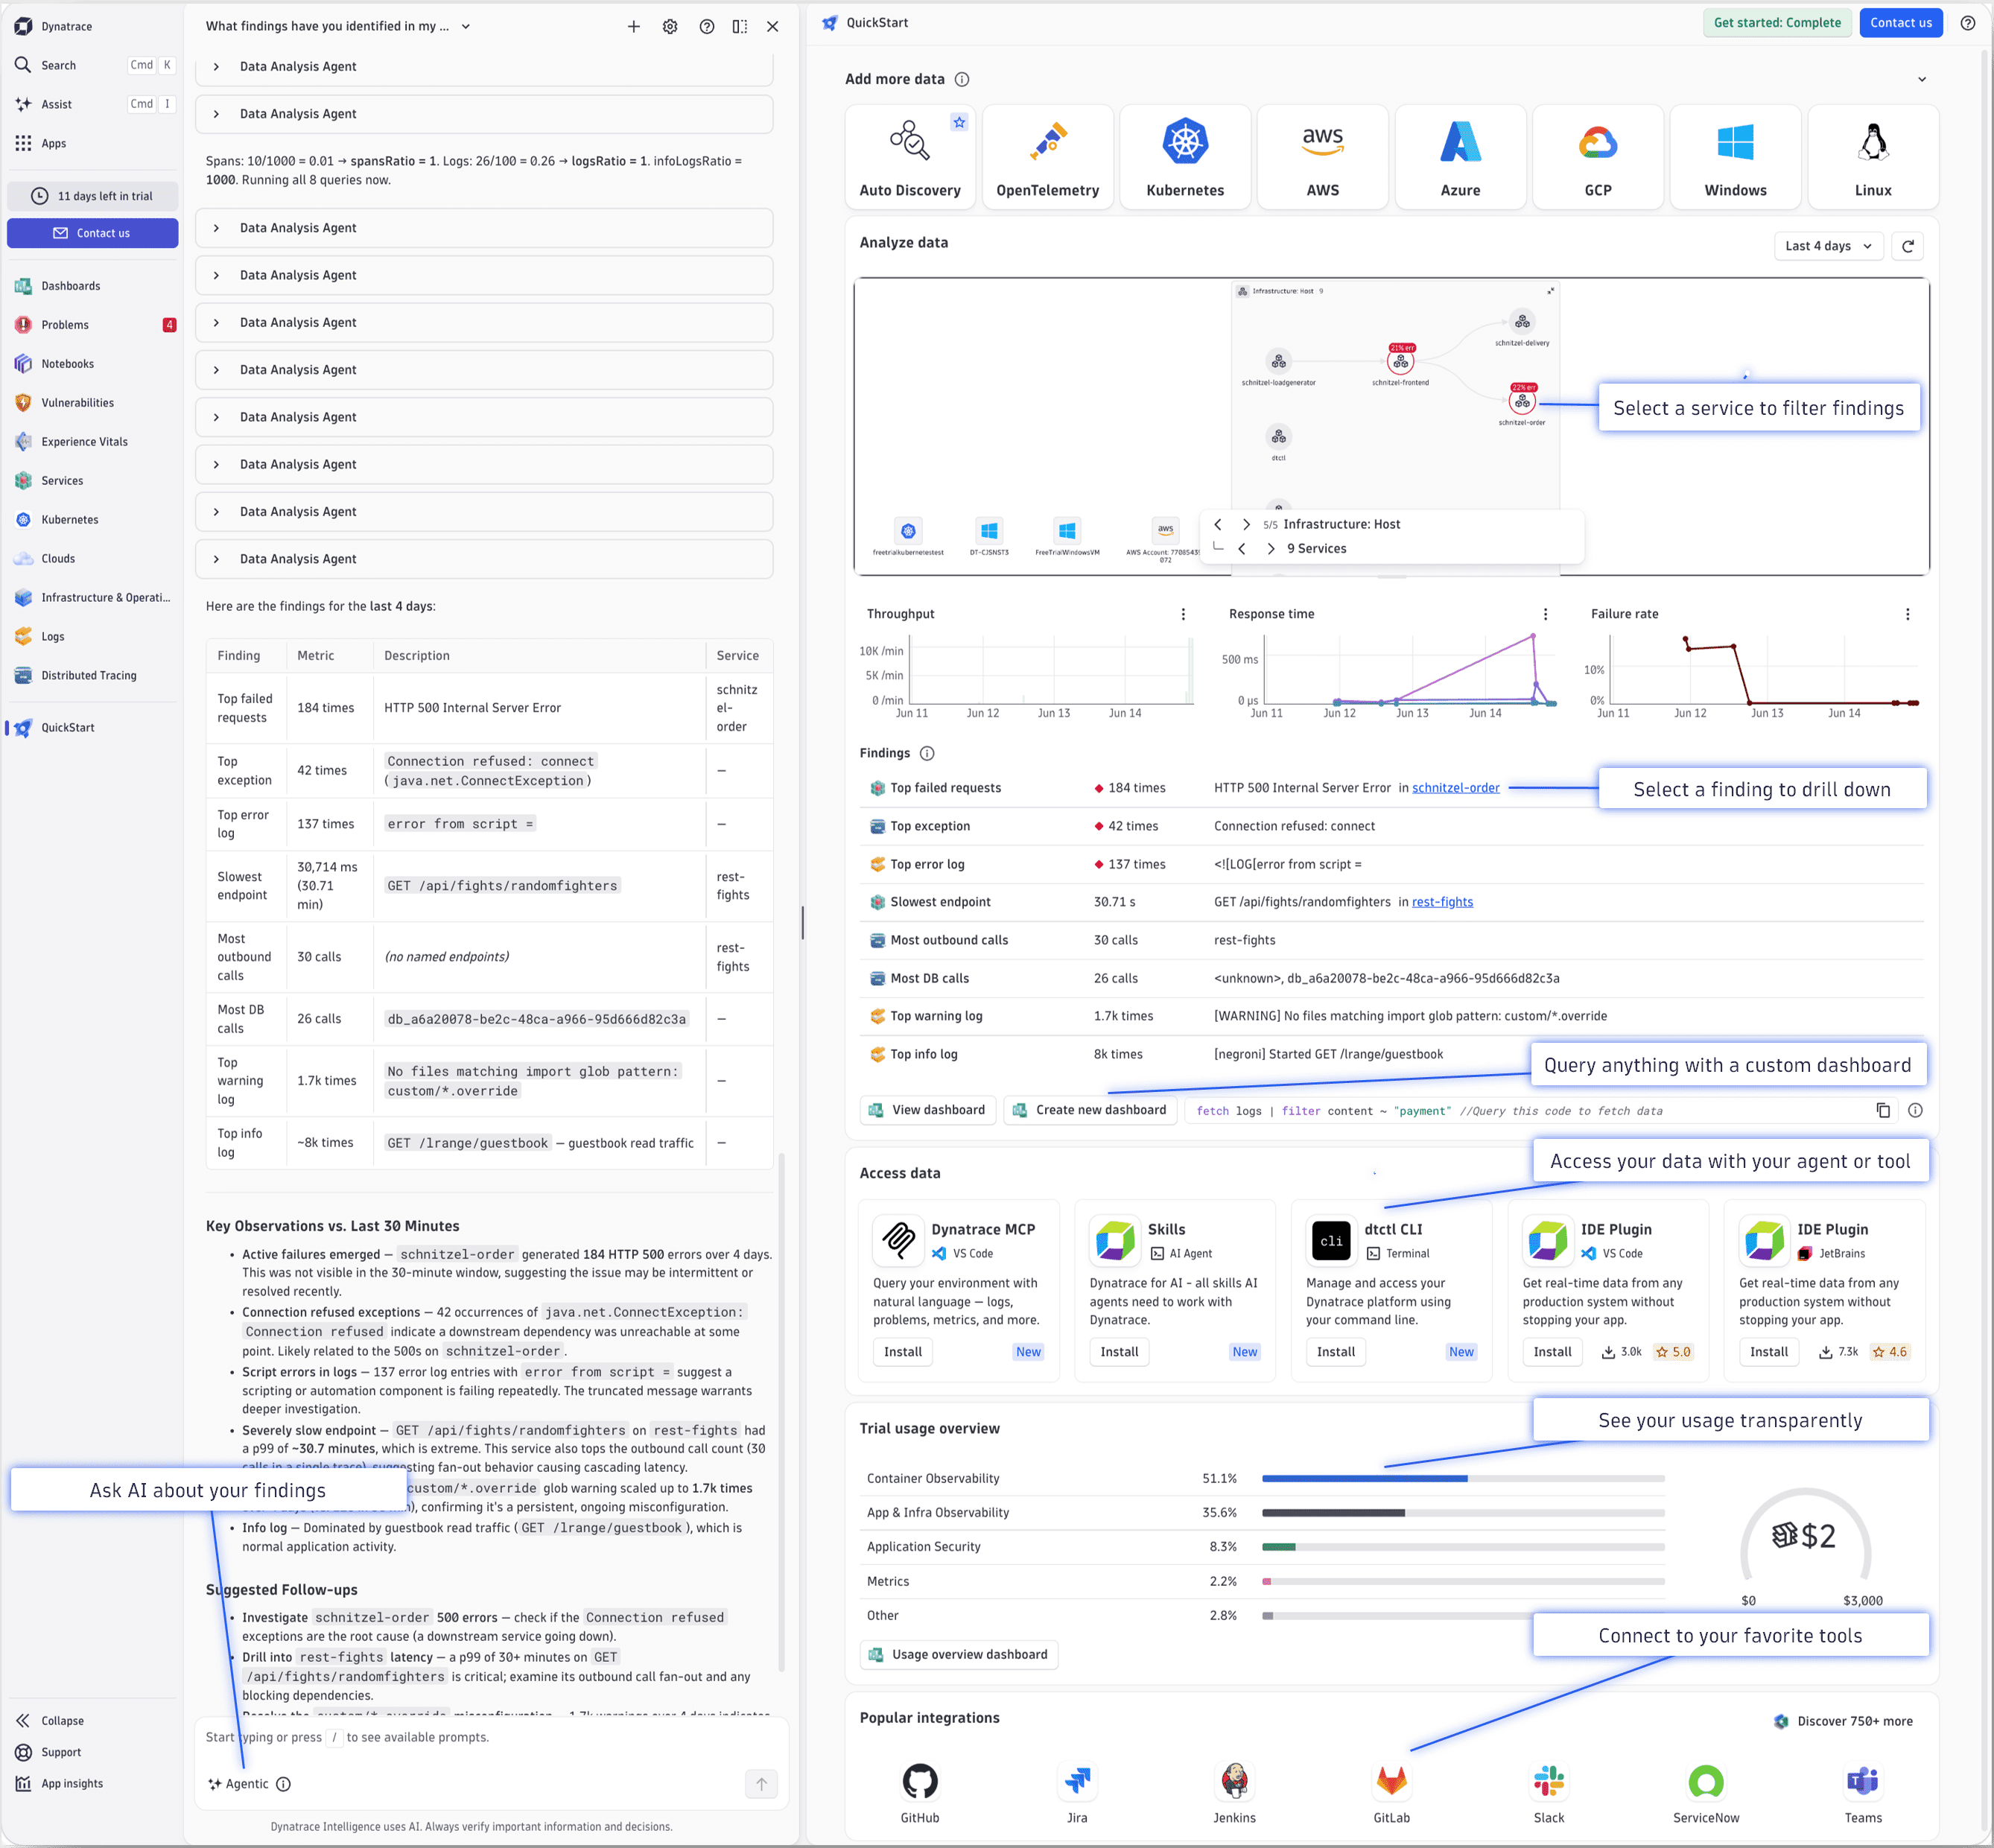
Task: Open Dashboards from sidebar
Action: coord(70,286)
